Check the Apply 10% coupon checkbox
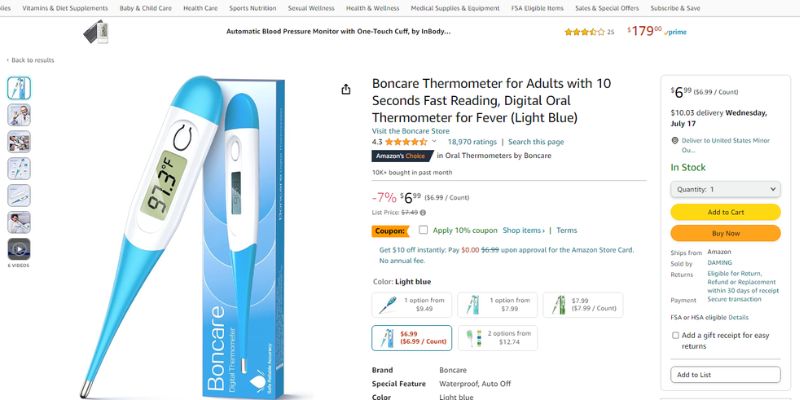Screen dimensions: 800x400 coord(423,230)
